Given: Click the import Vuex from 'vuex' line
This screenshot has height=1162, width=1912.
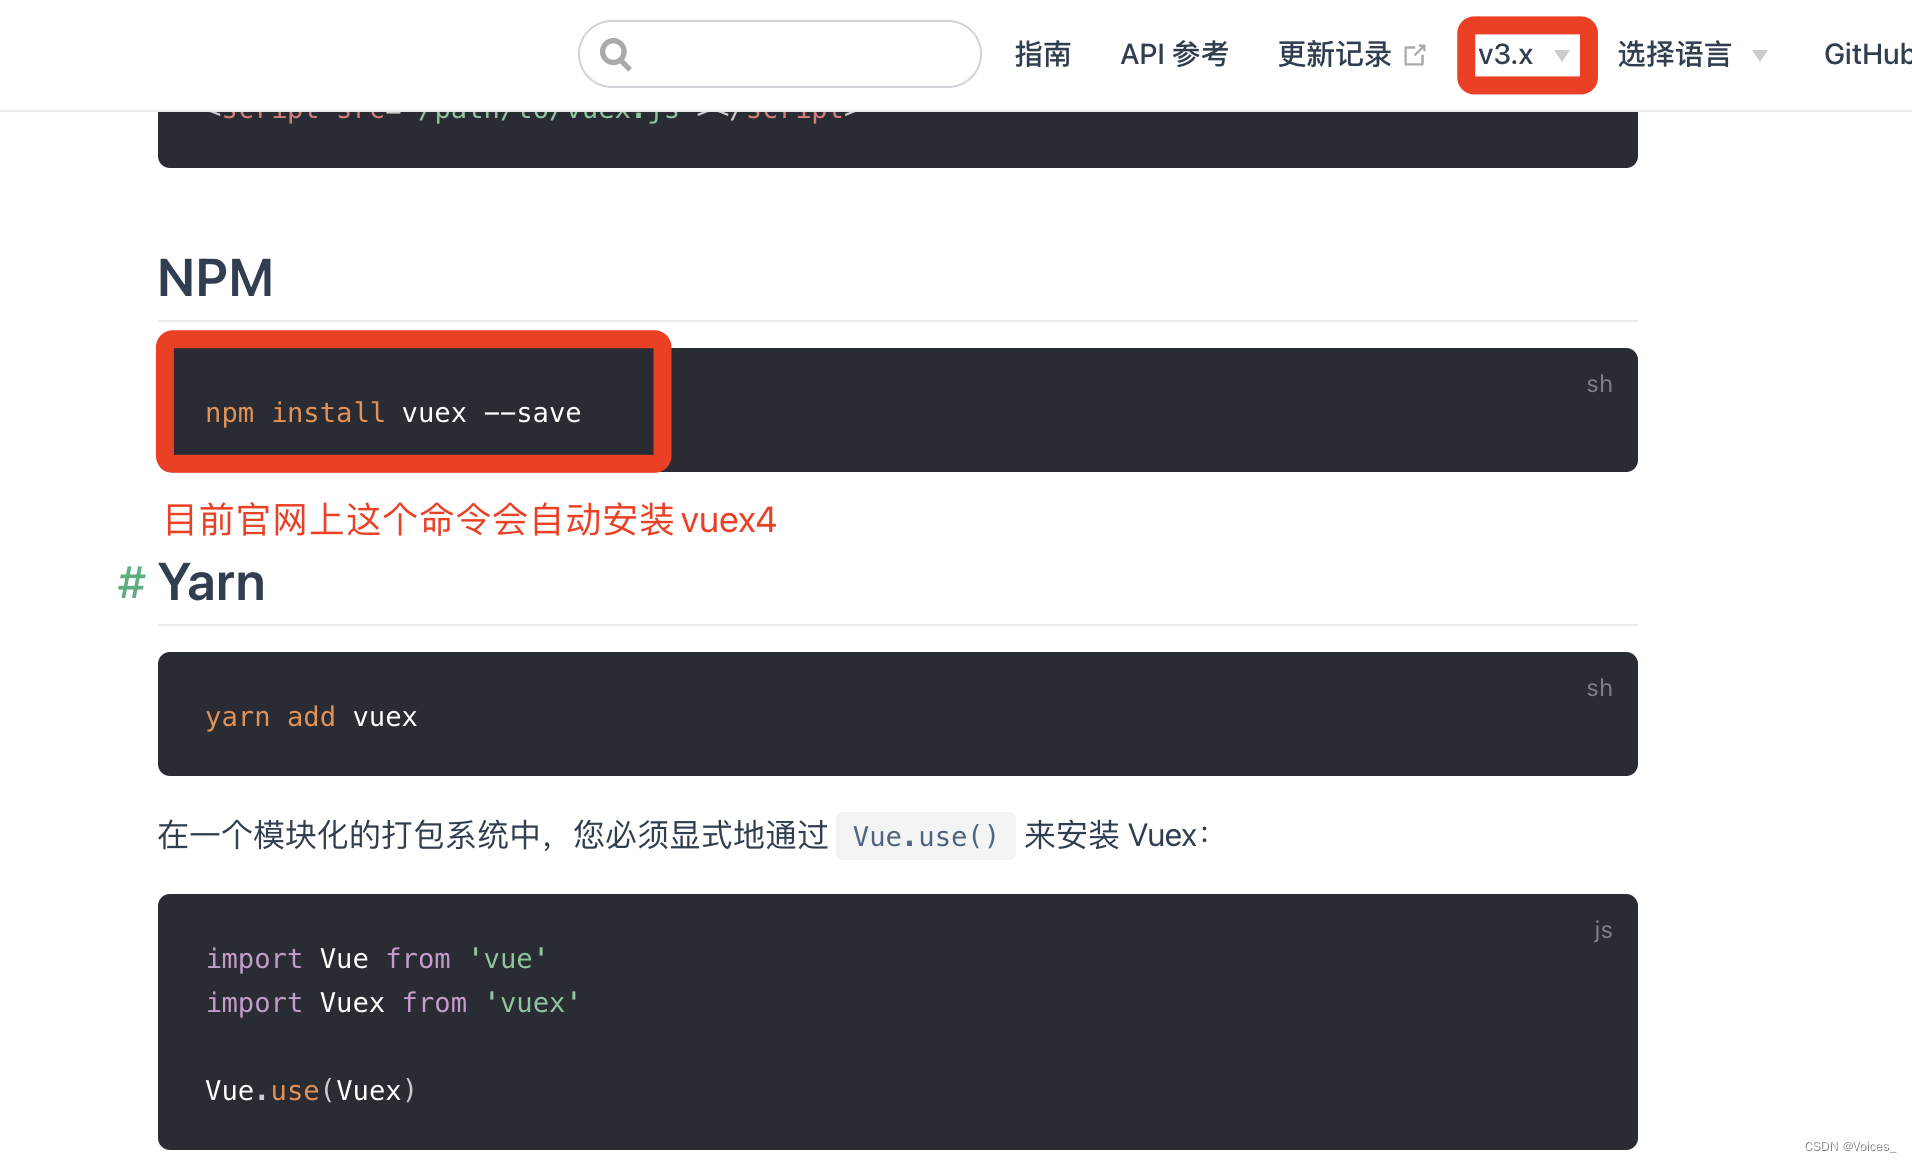Looking at the screenshot, I should click(393, 1003).
